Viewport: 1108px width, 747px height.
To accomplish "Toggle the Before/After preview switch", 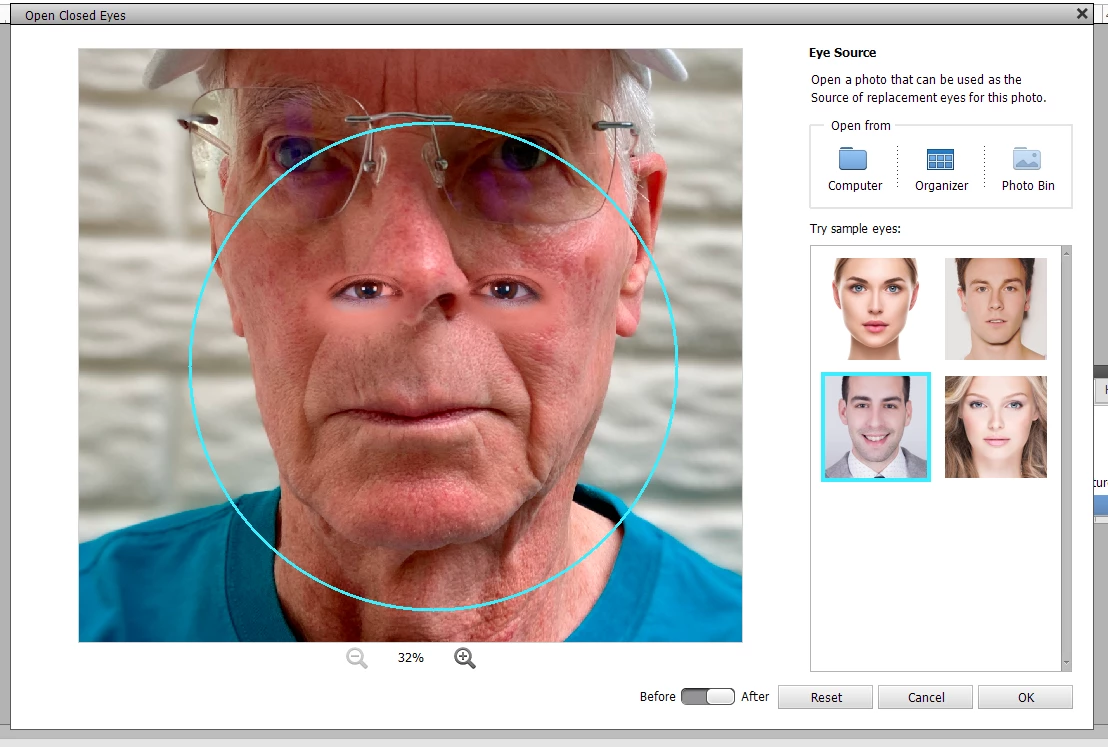I will [x=708, y=696].
